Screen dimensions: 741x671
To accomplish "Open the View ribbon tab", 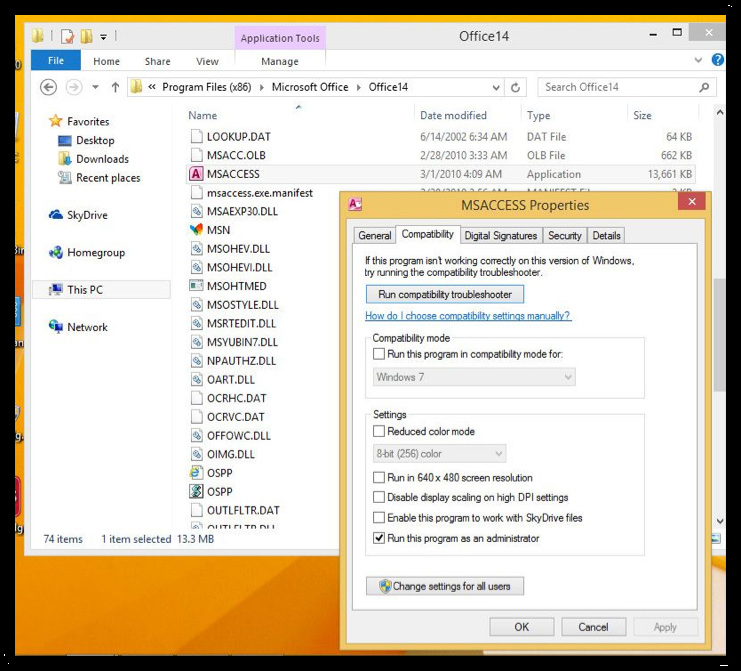I will (x=207, y=61).
